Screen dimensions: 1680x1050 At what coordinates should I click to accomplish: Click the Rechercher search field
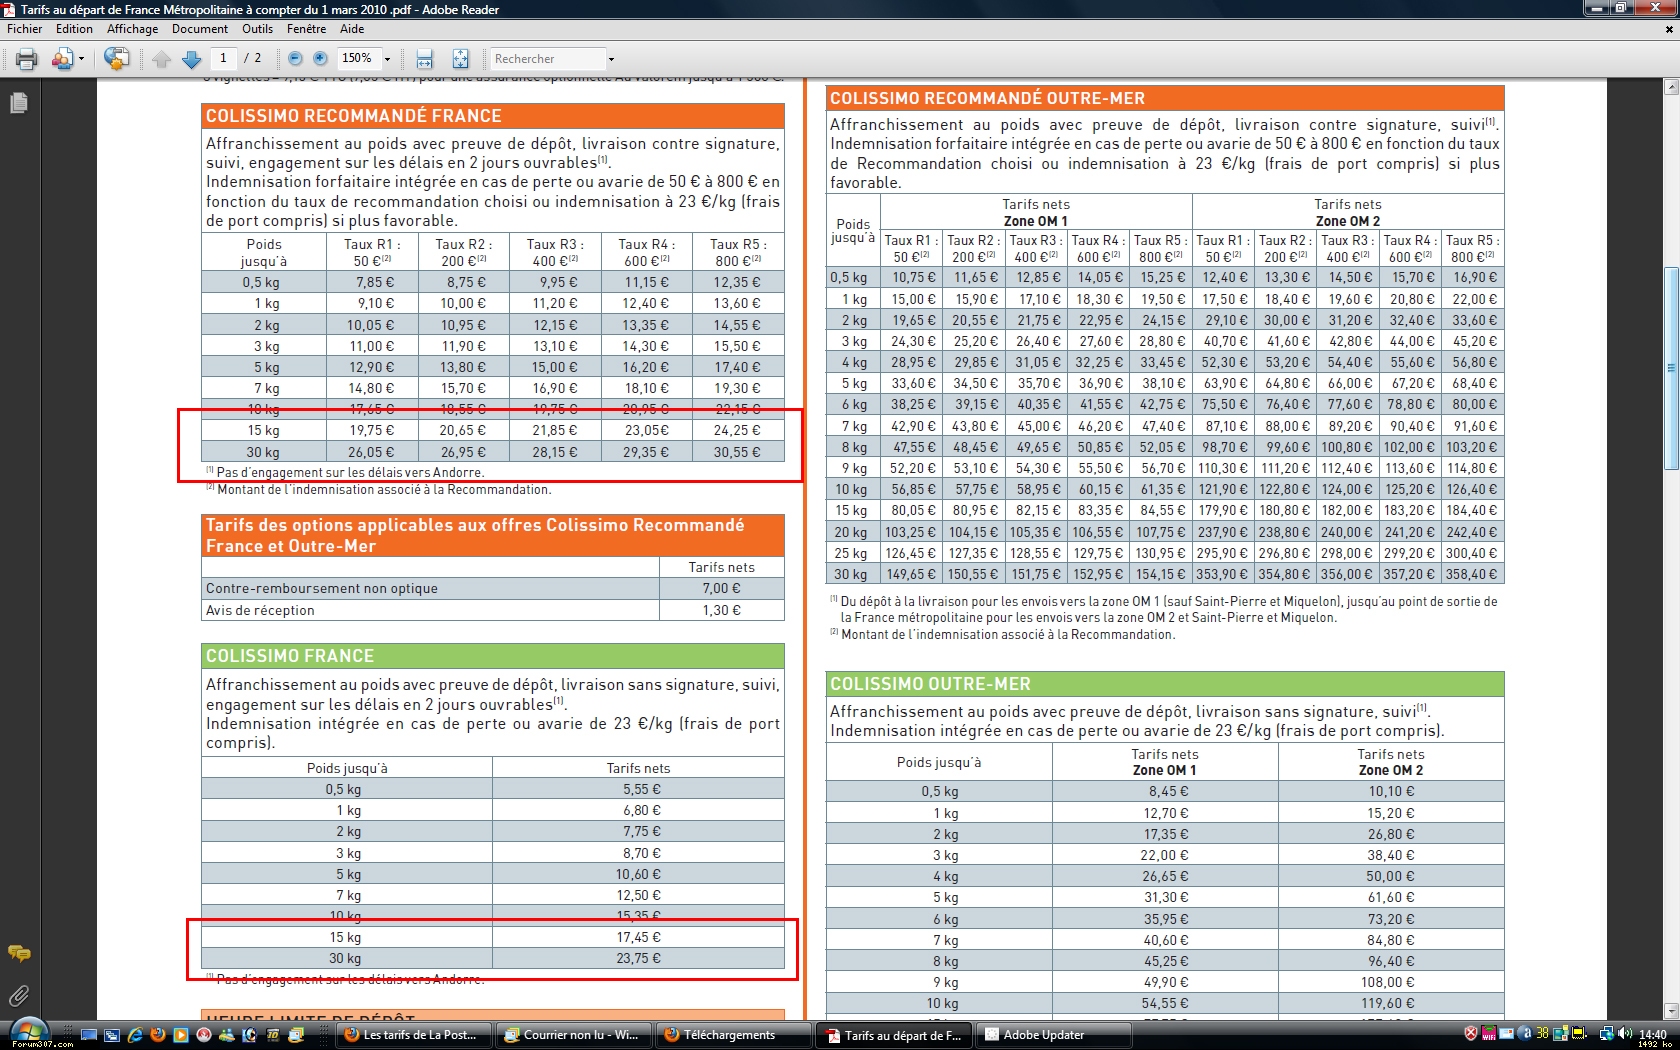548,59
